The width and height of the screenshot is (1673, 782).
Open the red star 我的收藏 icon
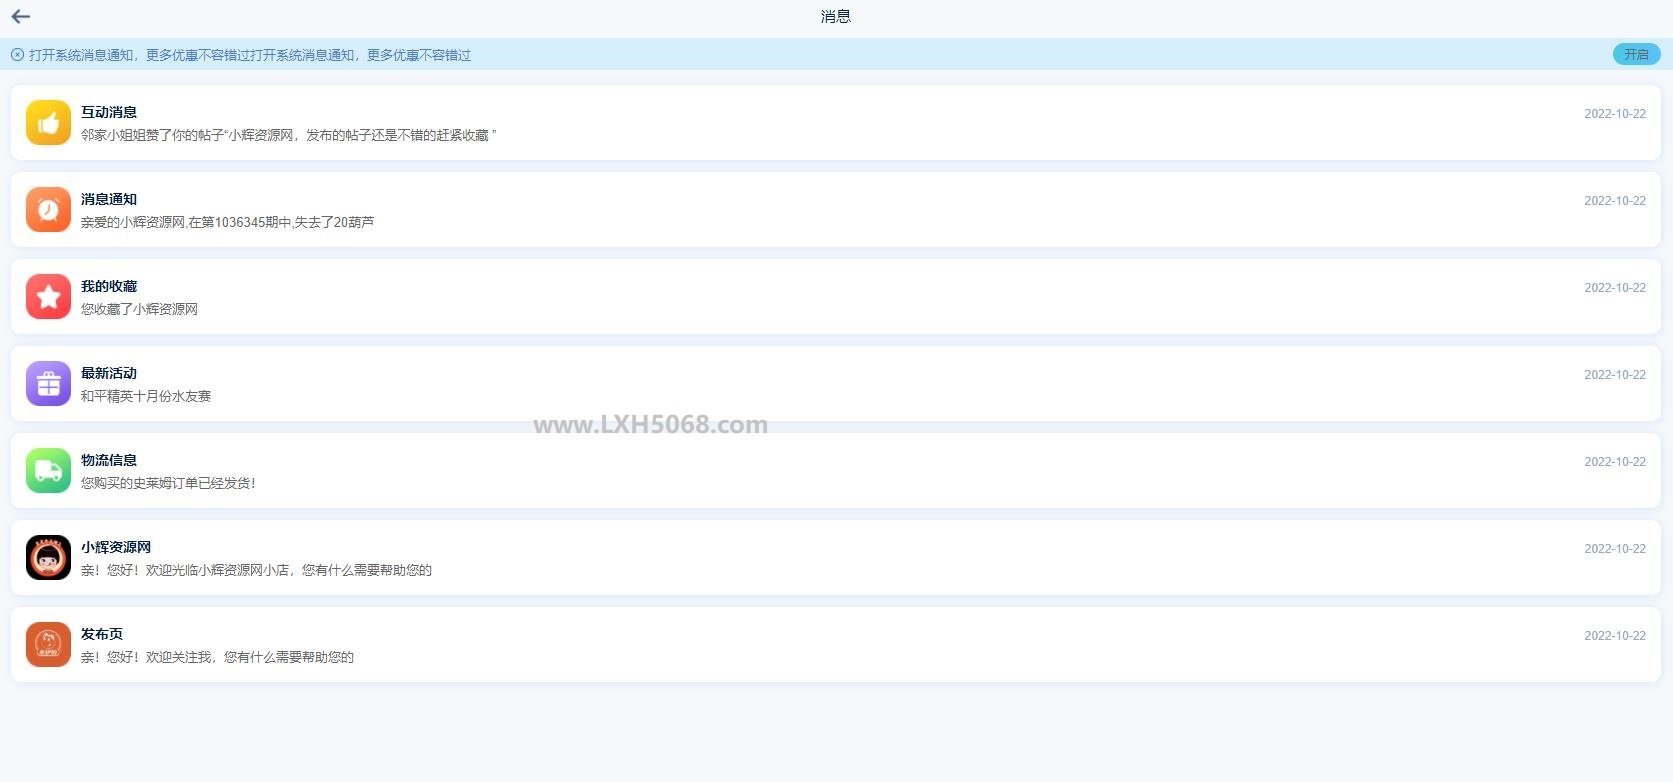(48, 296)
